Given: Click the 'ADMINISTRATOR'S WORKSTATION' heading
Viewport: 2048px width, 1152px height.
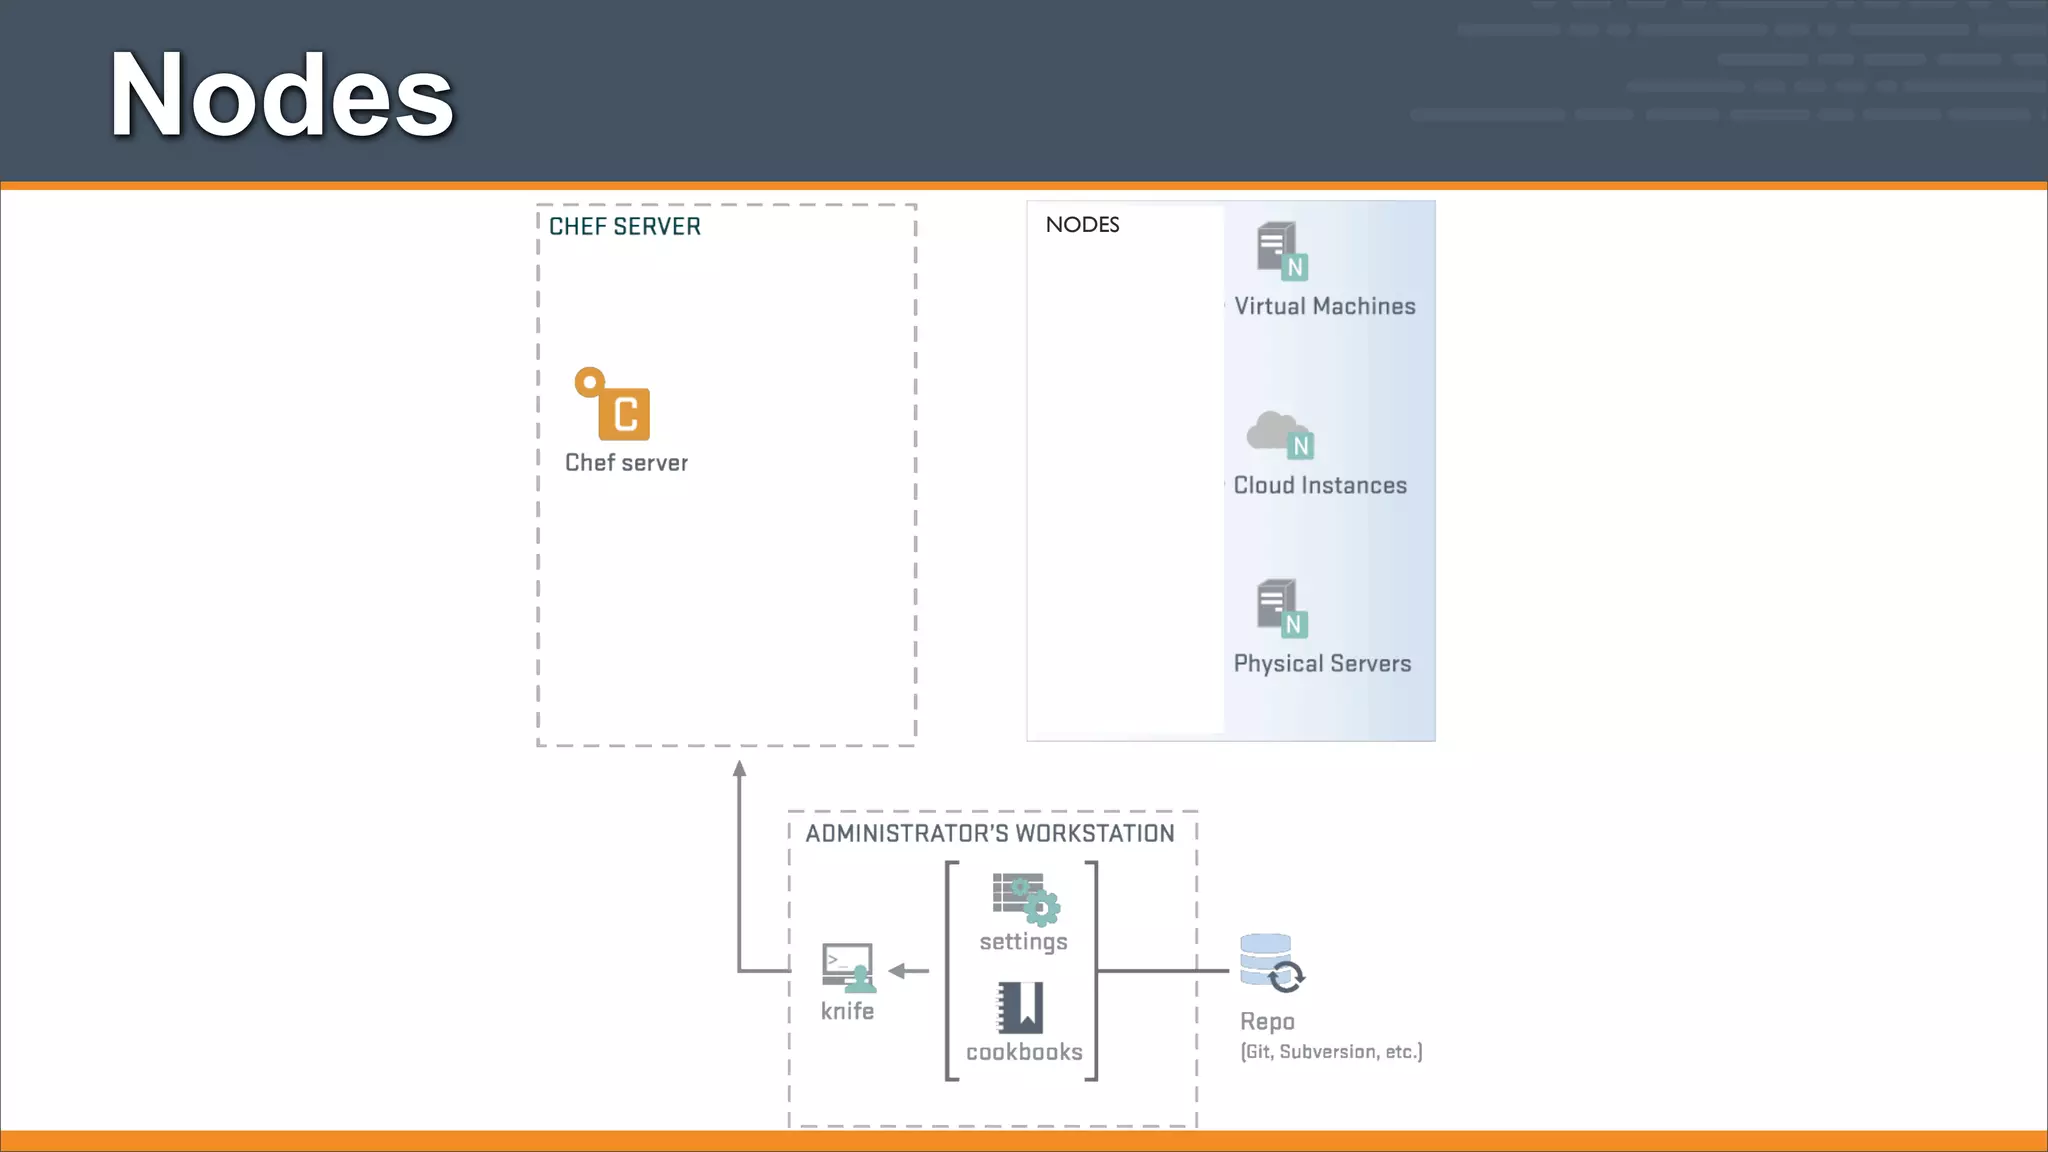Looking at the screenshot, I should click(x=990, y=834).
